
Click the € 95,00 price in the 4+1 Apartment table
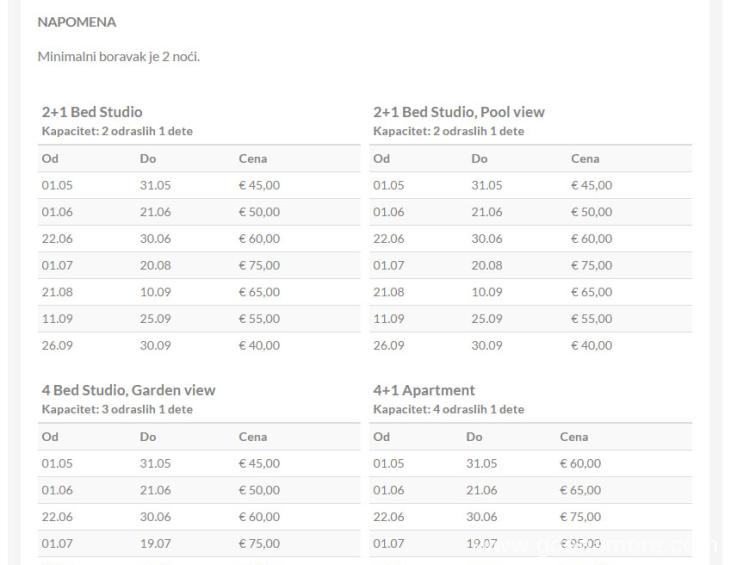pos(580,543)
